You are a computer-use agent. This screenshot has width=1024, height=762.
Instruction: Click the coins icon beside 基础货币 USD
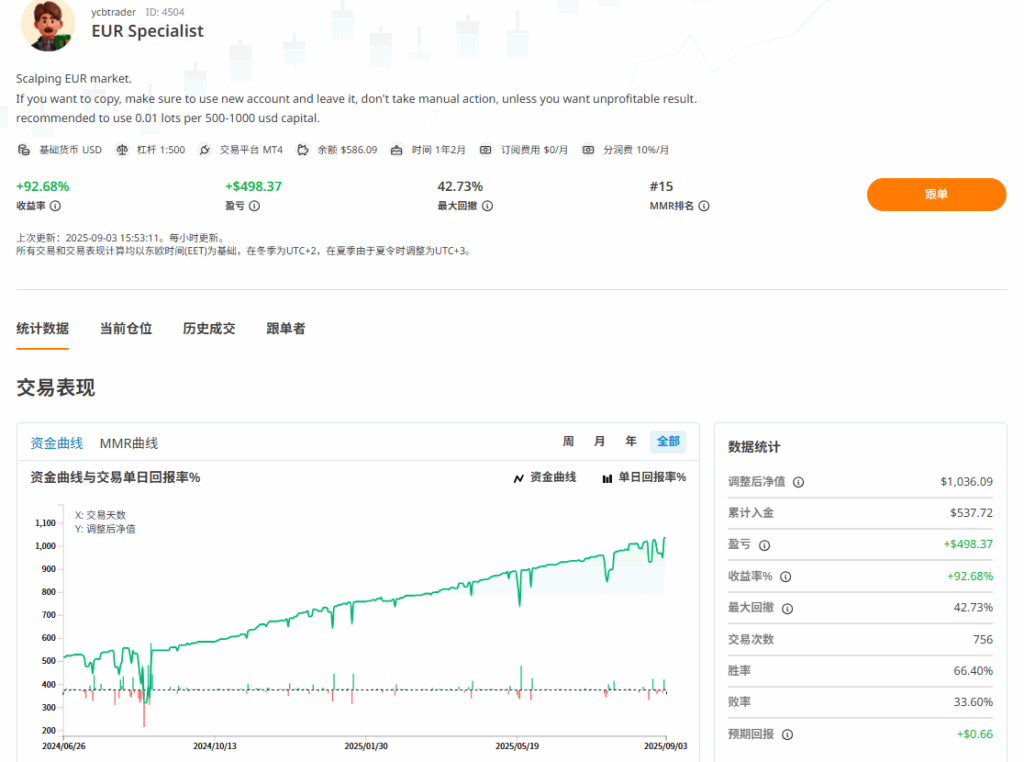tap(24, 150)
